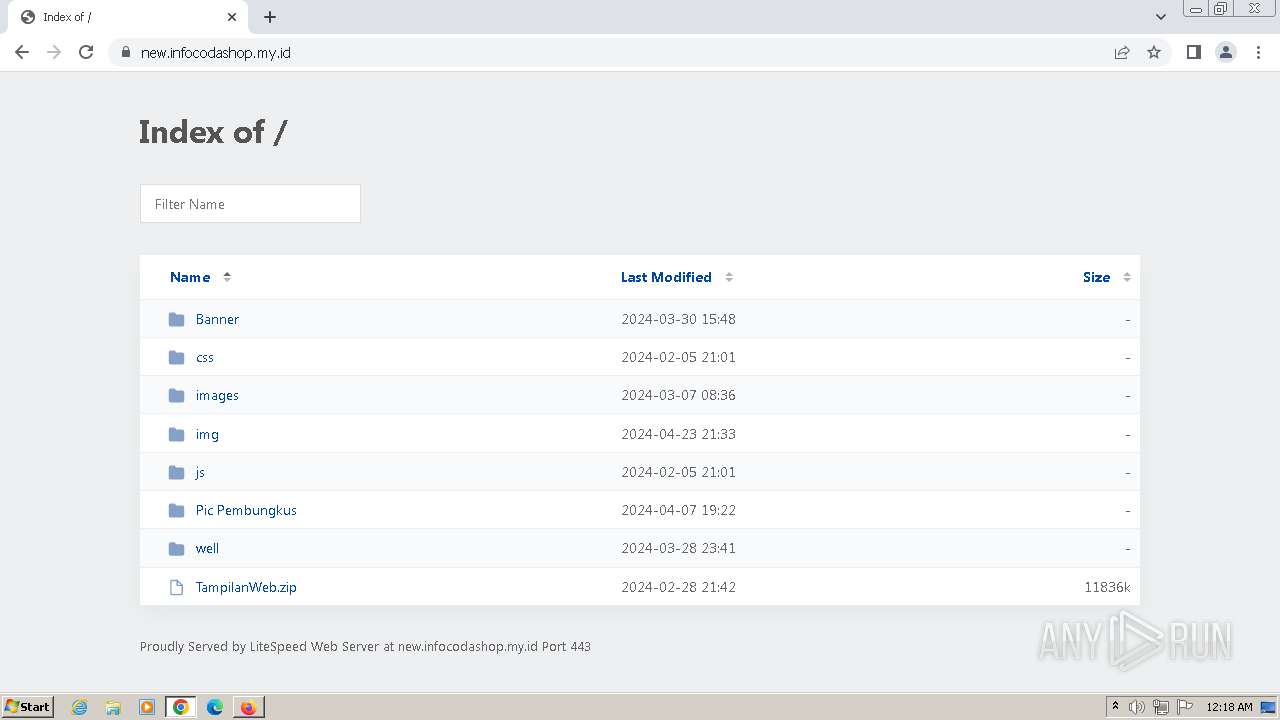Click the 12:18 AM system clock
The width and height of the screenshot is (1280, 720).
pyautogui.click(x=1229, y=707)
